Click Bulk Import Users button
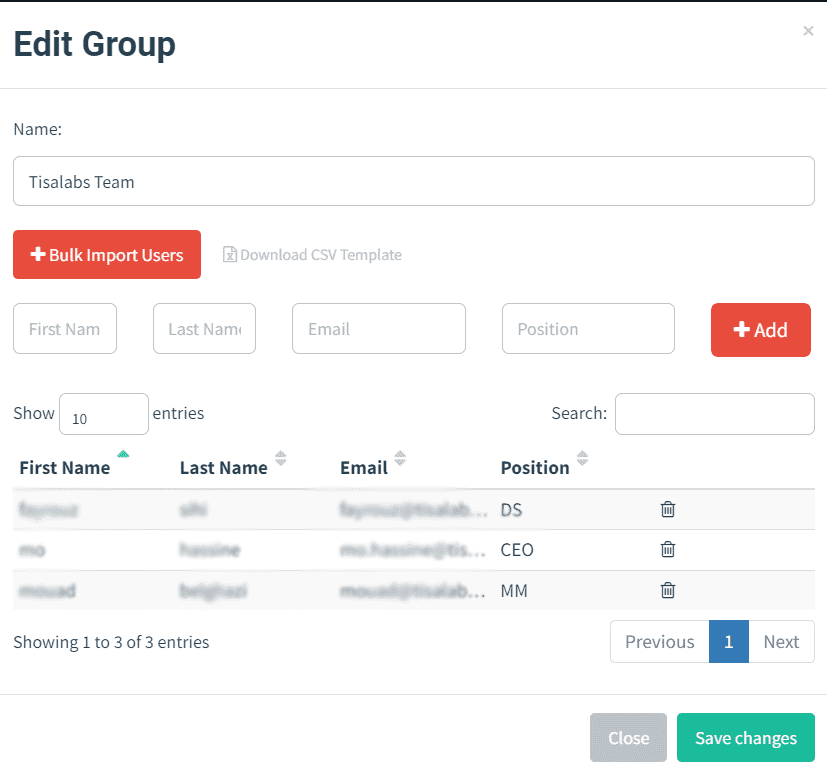The height and width of the screenshot is (768, 827). [x=107, y=254]
